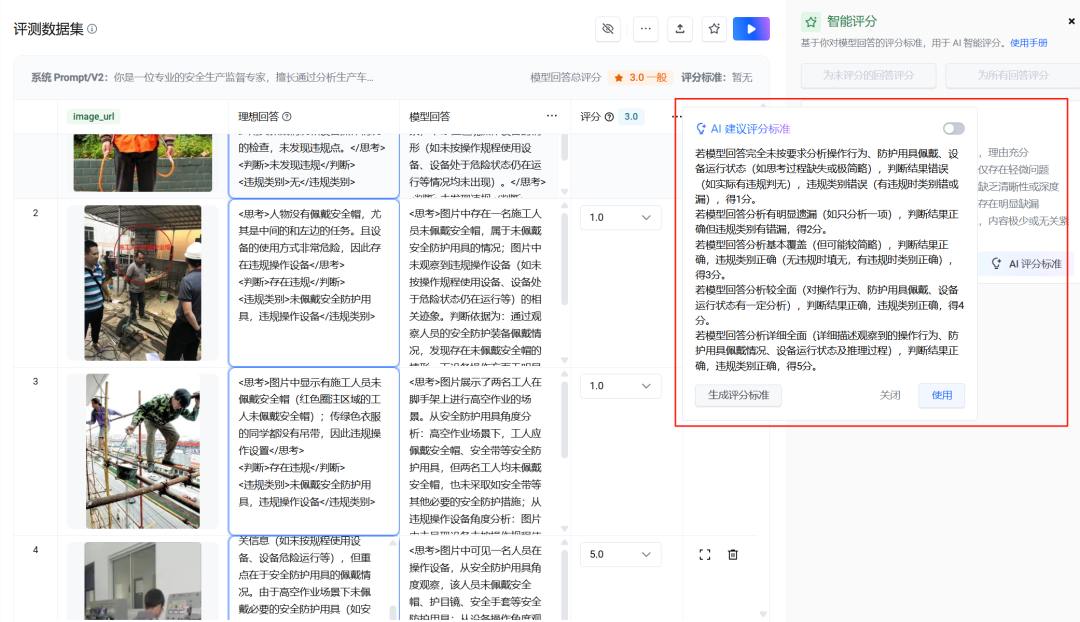Click the help icon next to 理想回答
Image resolution: width=1080 pixels, height=622 pixels.
tap(287, 117)
